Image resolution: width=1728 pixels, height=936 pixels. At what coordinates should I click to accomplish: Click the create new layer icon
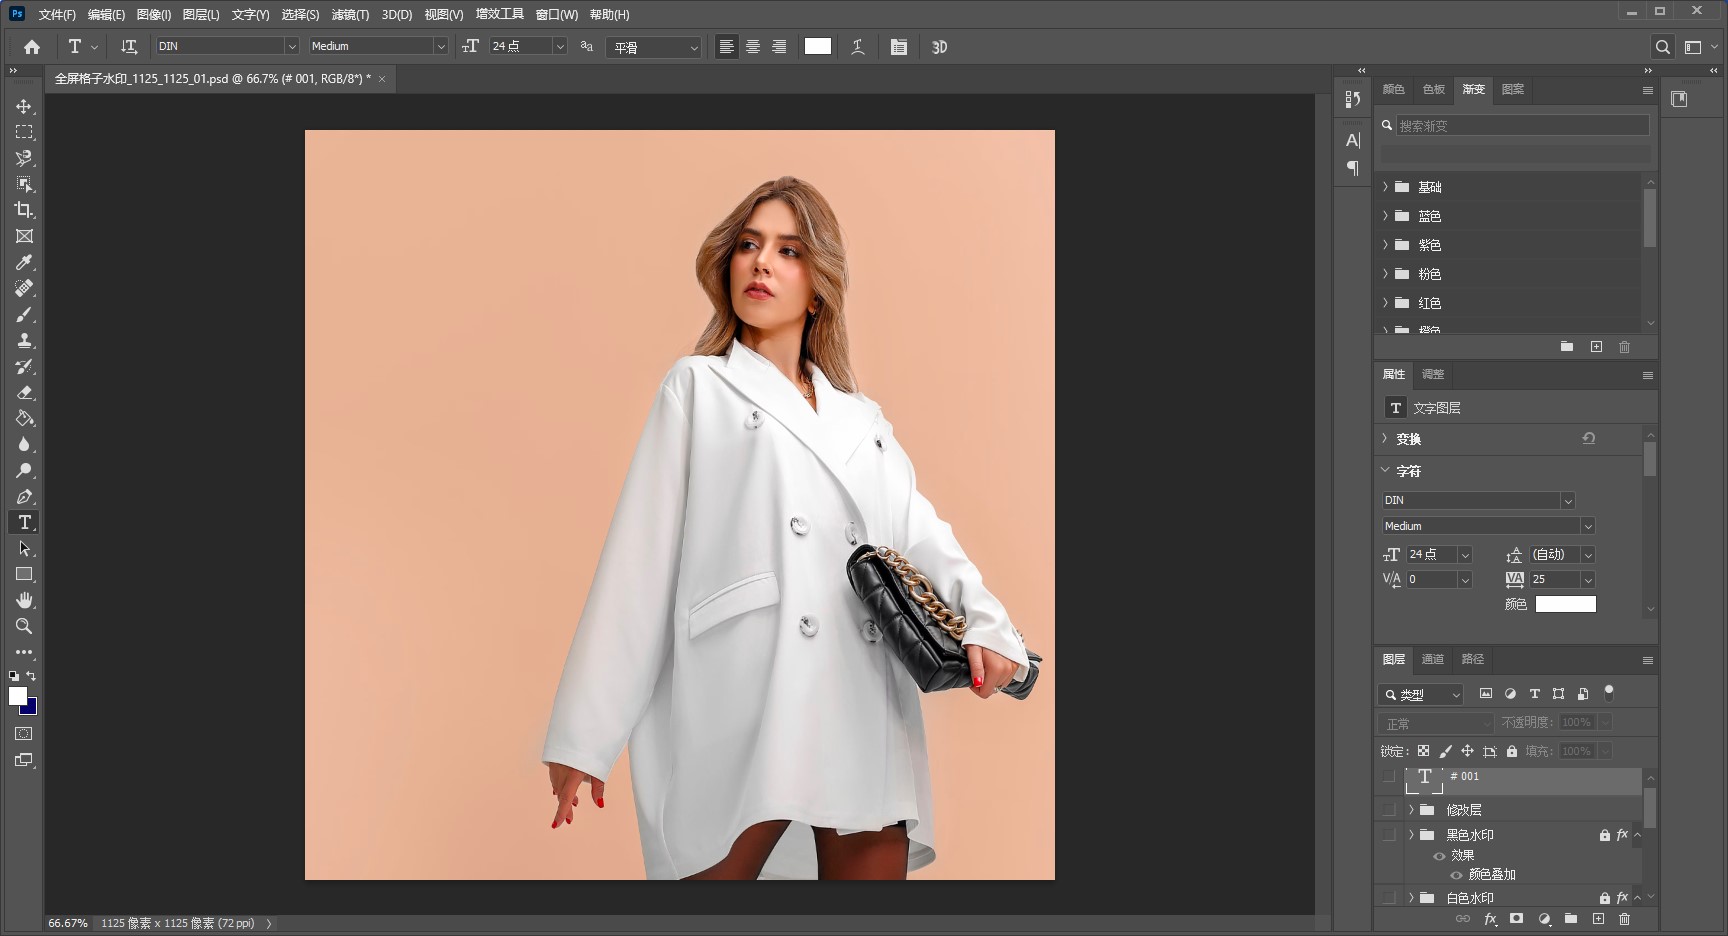(1598, 918)
